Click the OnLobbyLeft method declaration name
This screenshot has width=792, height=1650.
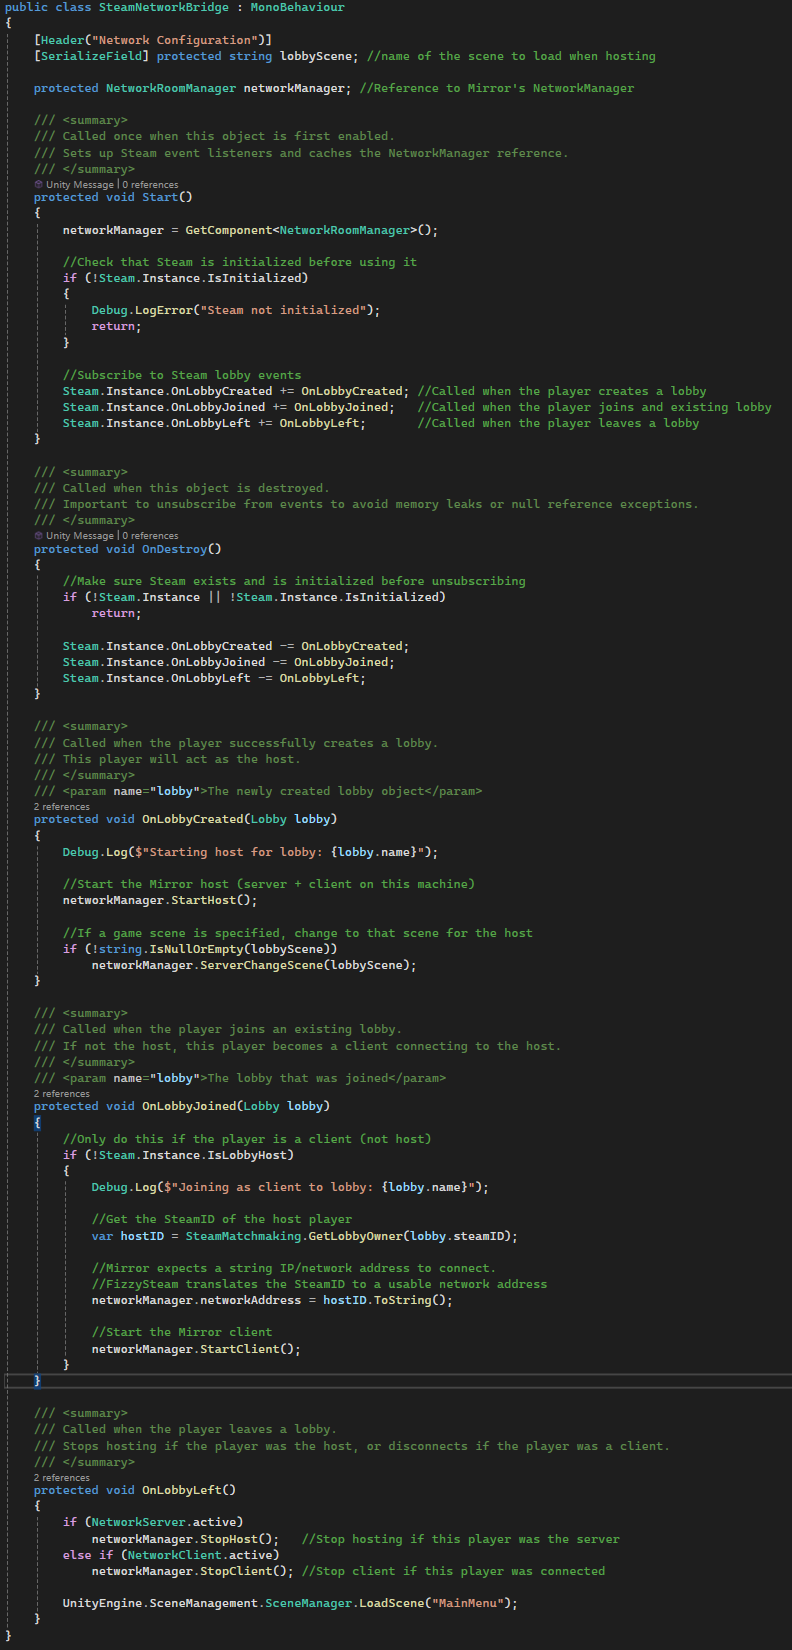tap(182, 1490)
